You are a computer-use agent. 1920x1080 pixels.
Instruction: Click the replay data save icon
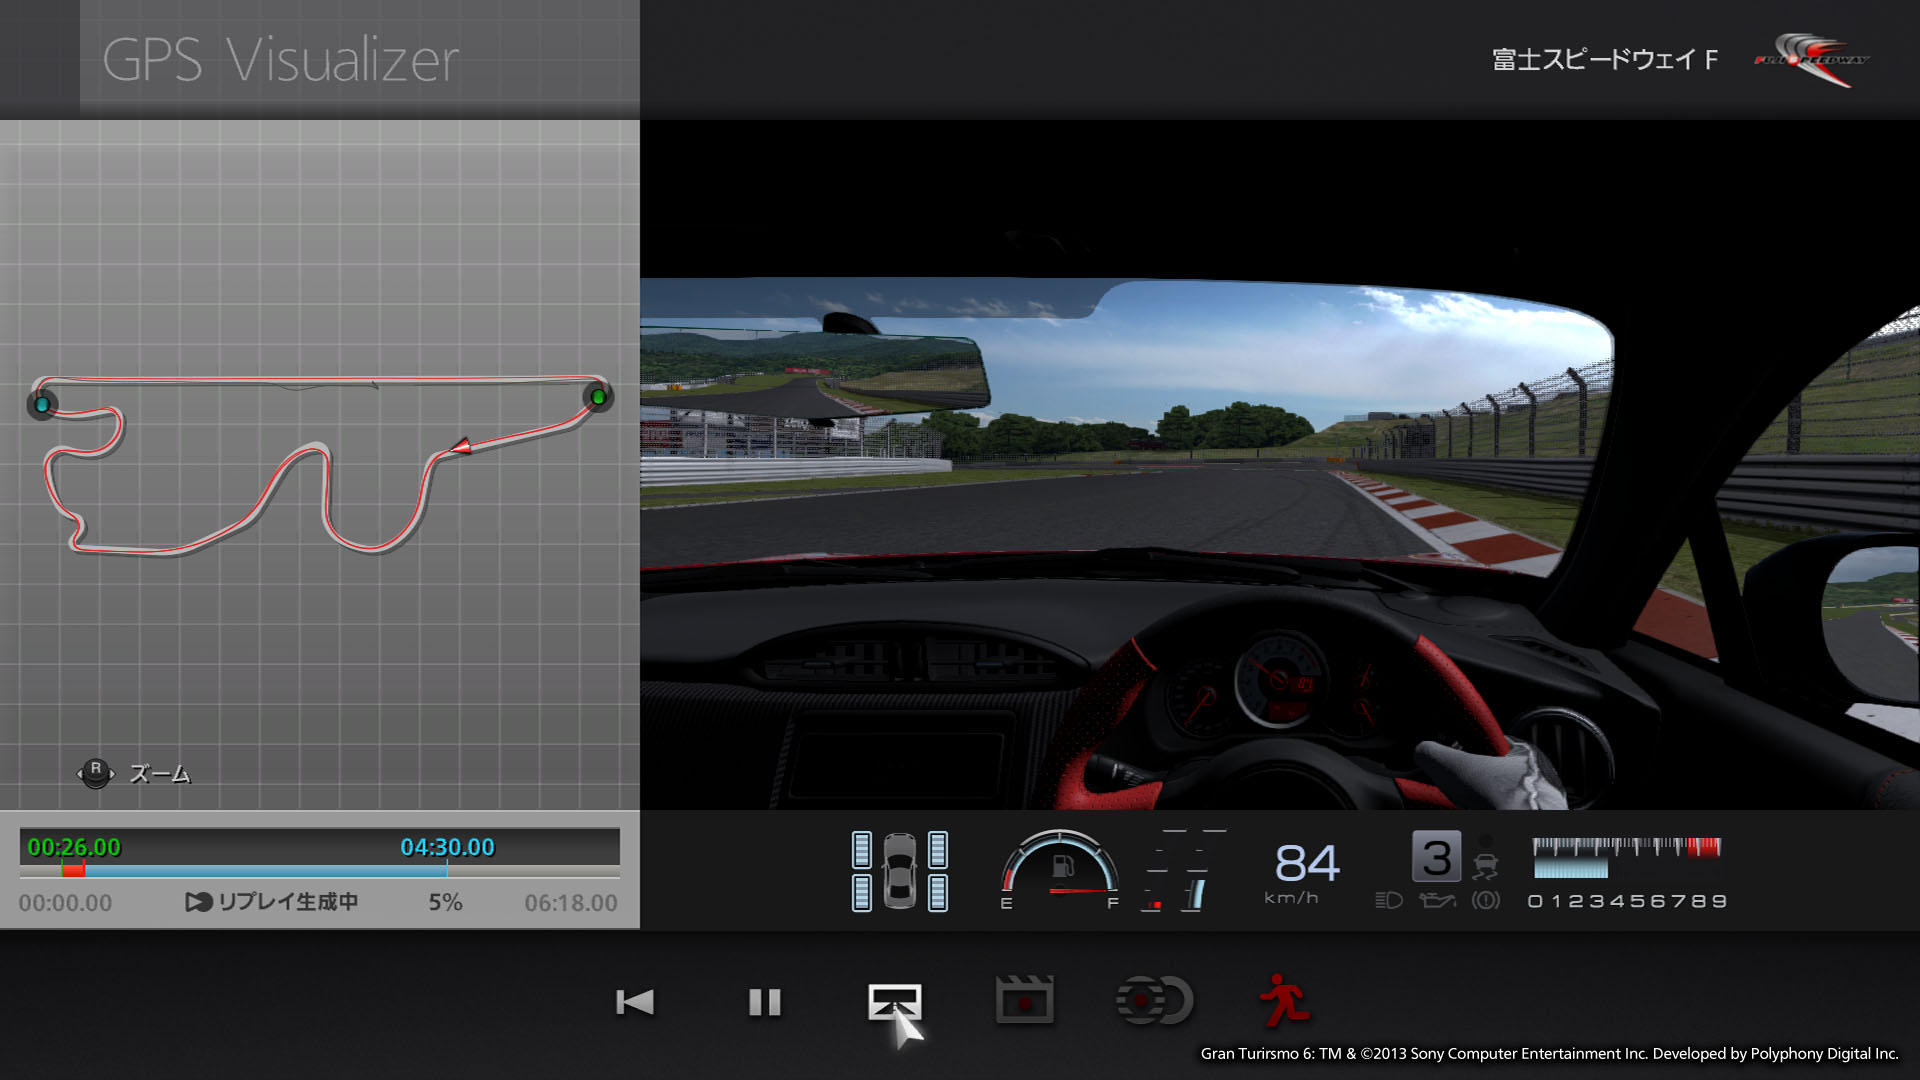tap(1154, 1001)
